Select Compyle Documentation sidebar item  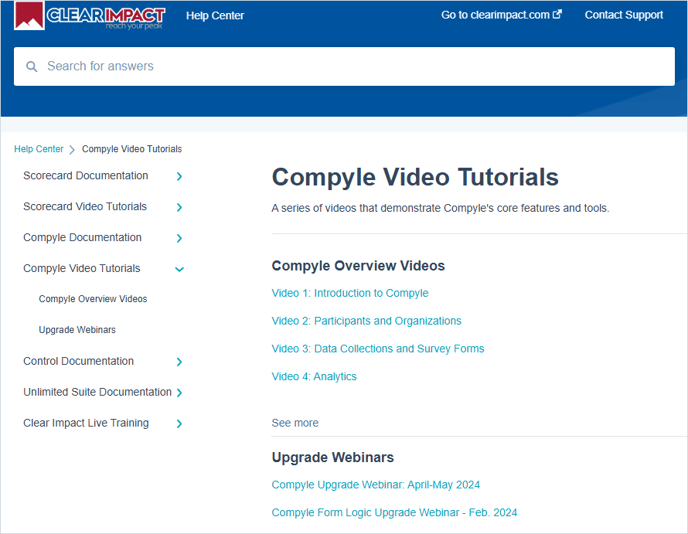point(82,237)
